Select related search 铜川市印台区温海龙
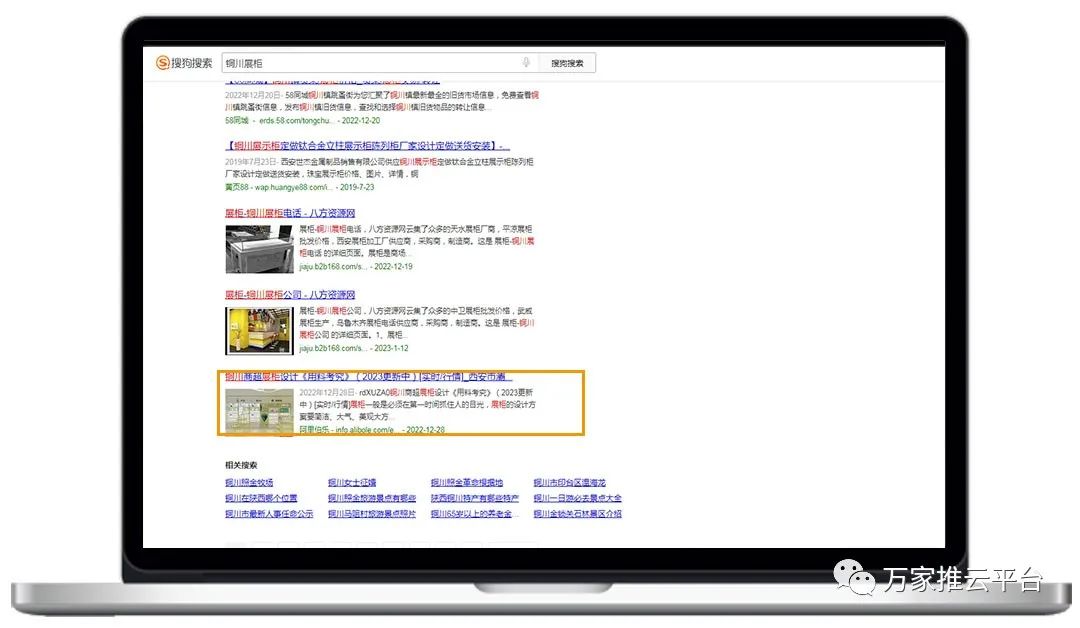The height and width of the screenshot is (628, 1080). [569, 483]
